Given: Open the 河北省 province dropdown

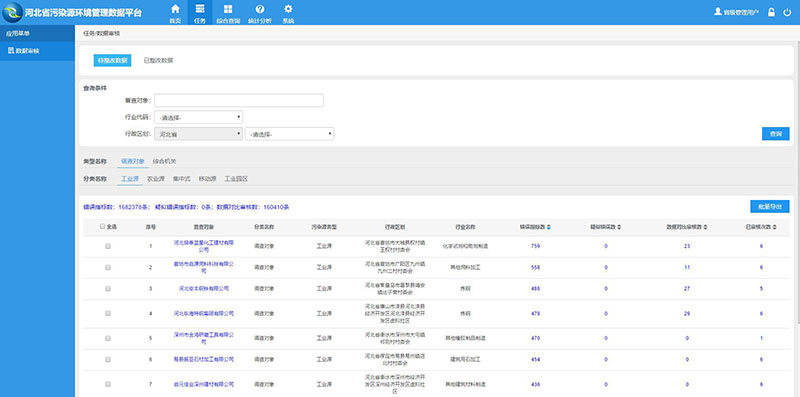Looking at the screenshot, I should tap(198, 134).
